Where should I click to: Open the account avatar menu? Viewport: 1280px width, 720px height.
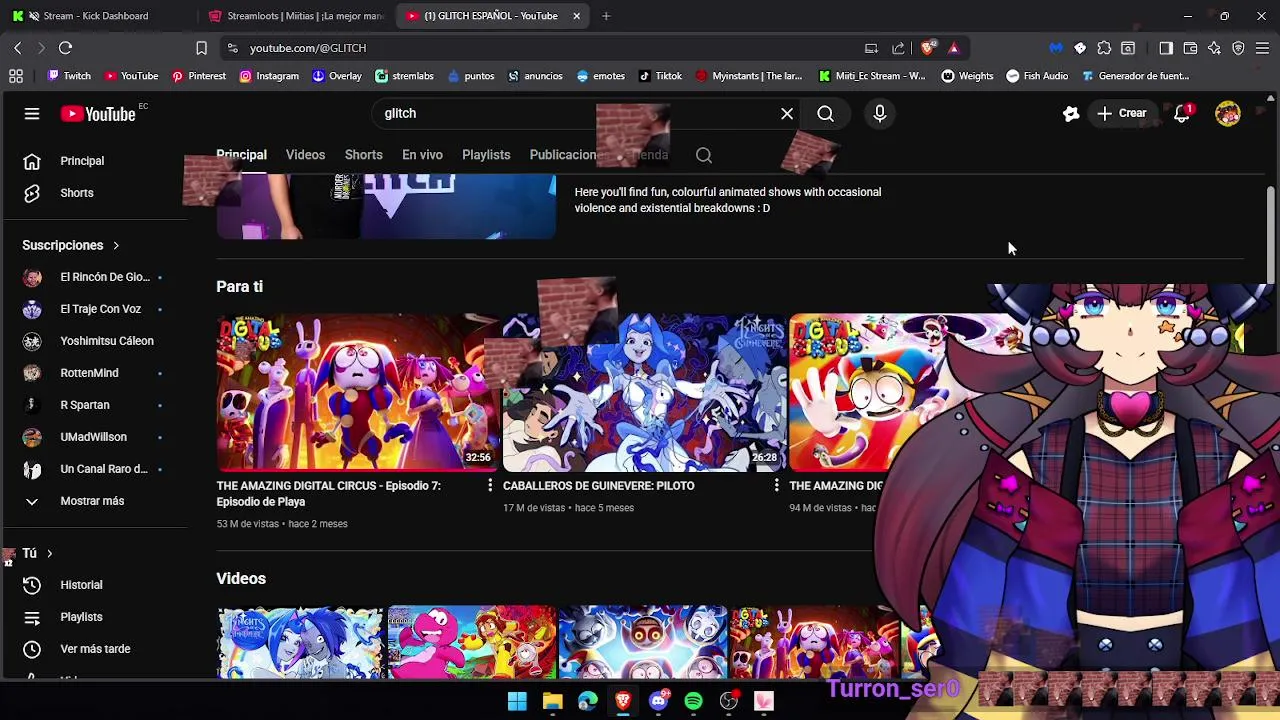[x=1228, y=114]
